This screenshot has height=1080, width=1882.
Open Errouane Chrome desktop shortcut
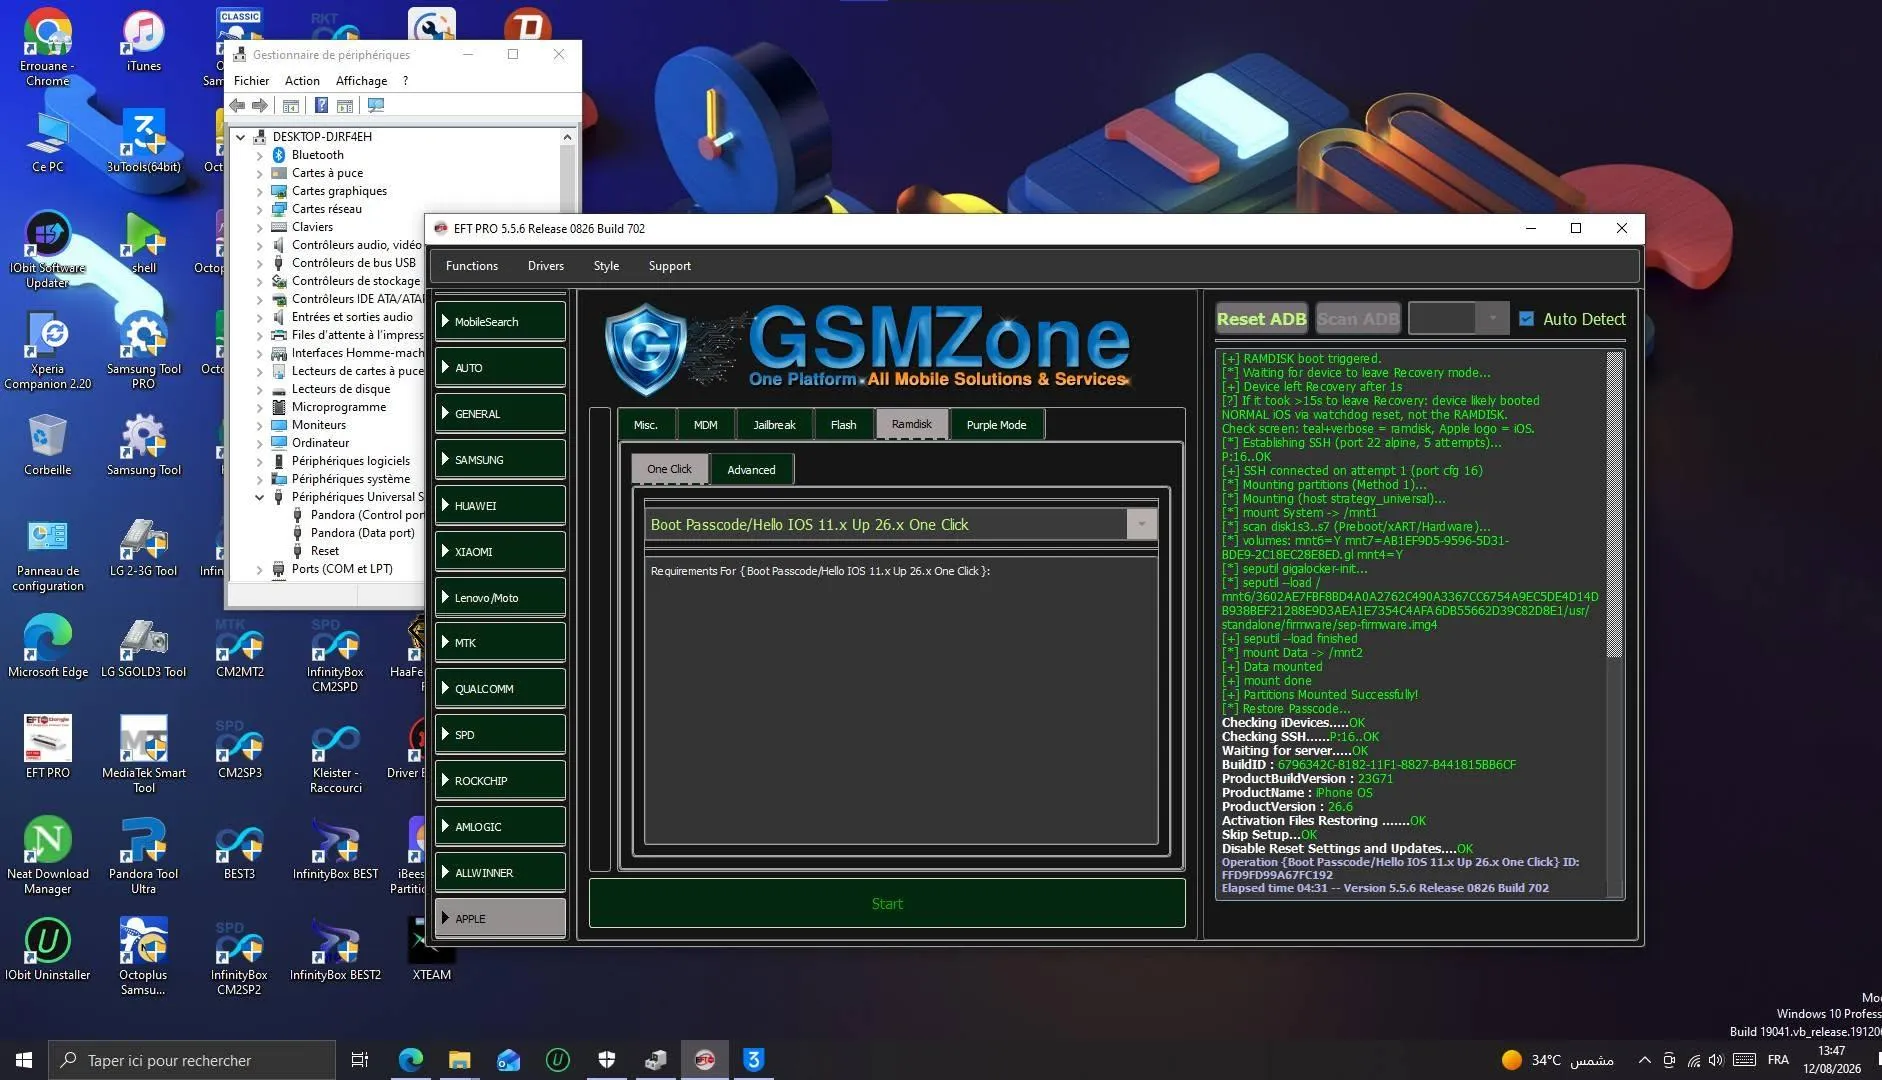[x=47, y=48]
